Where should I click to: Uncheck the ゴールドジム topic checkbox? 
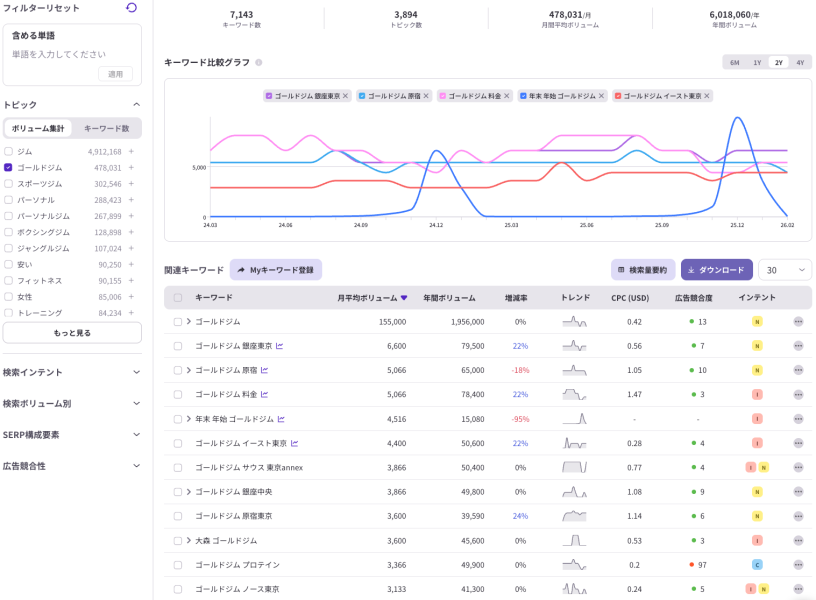click(x=8, y=168)
